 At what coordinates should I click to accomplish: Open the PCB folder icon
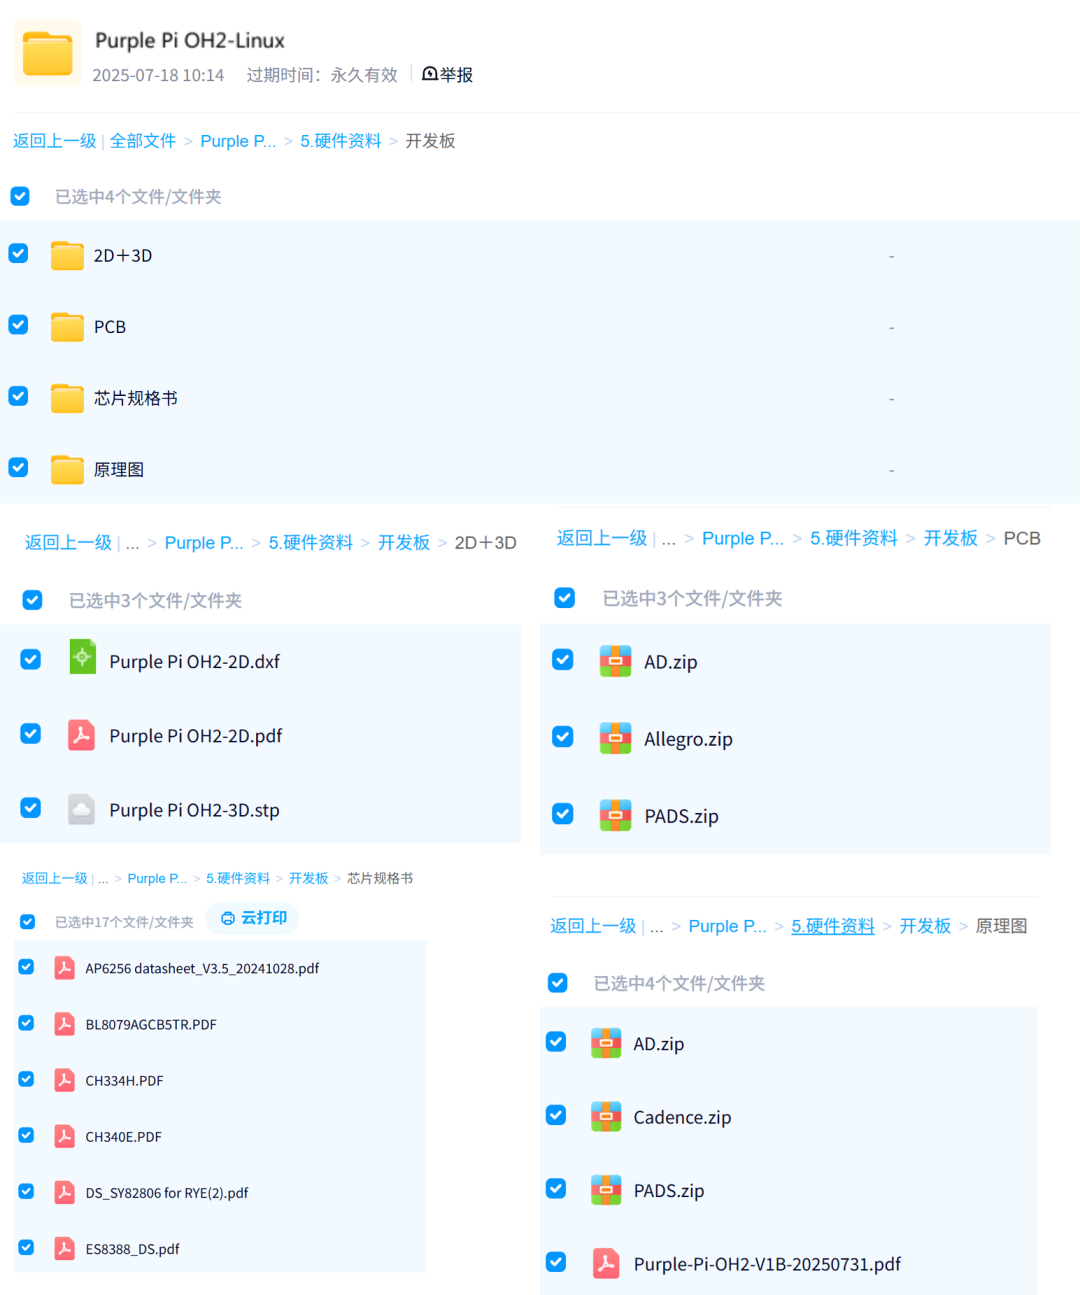pyautogui.click(x=67, y=327)
